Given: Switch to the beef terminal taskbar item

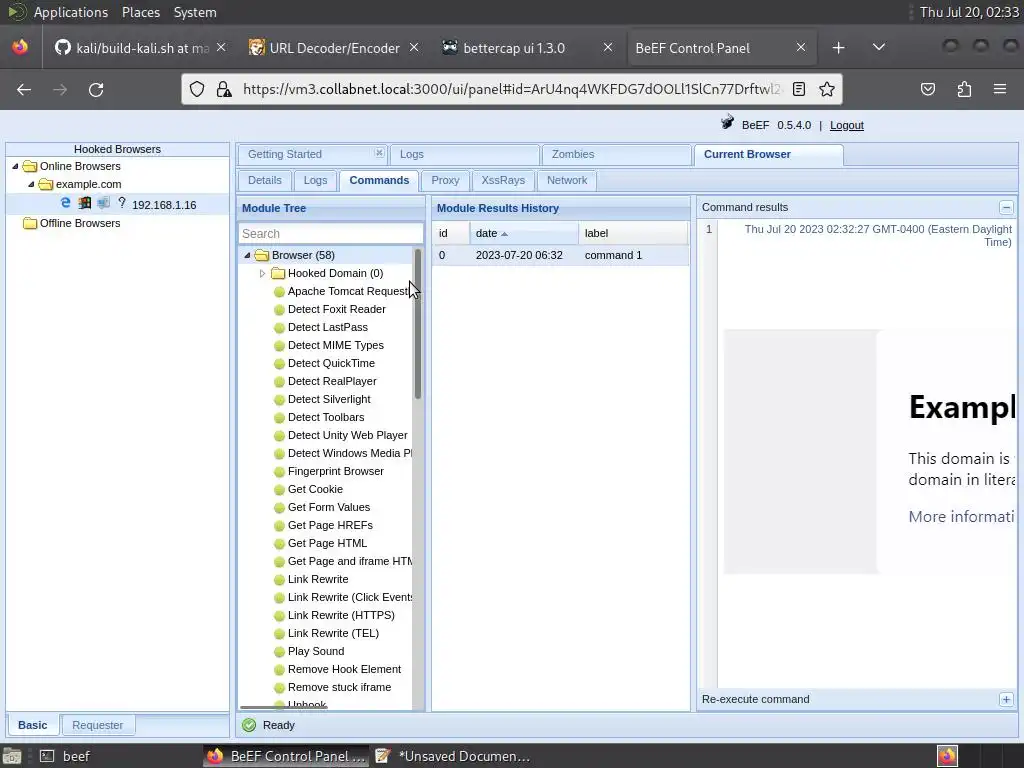Looking at the screenshot, I should (65, 756).
